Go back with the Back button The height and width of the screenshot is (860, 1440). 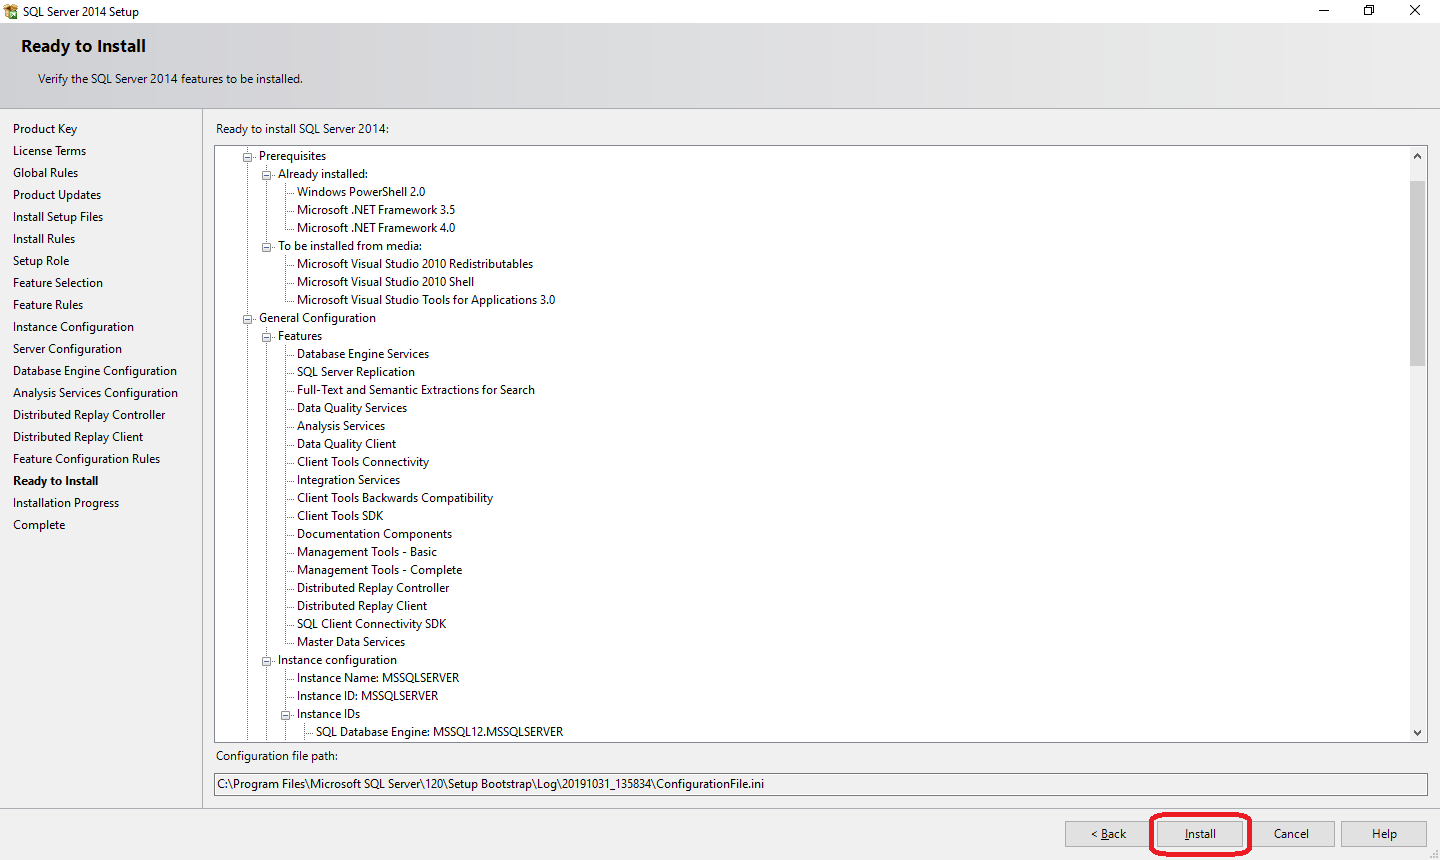point(1108,834)
